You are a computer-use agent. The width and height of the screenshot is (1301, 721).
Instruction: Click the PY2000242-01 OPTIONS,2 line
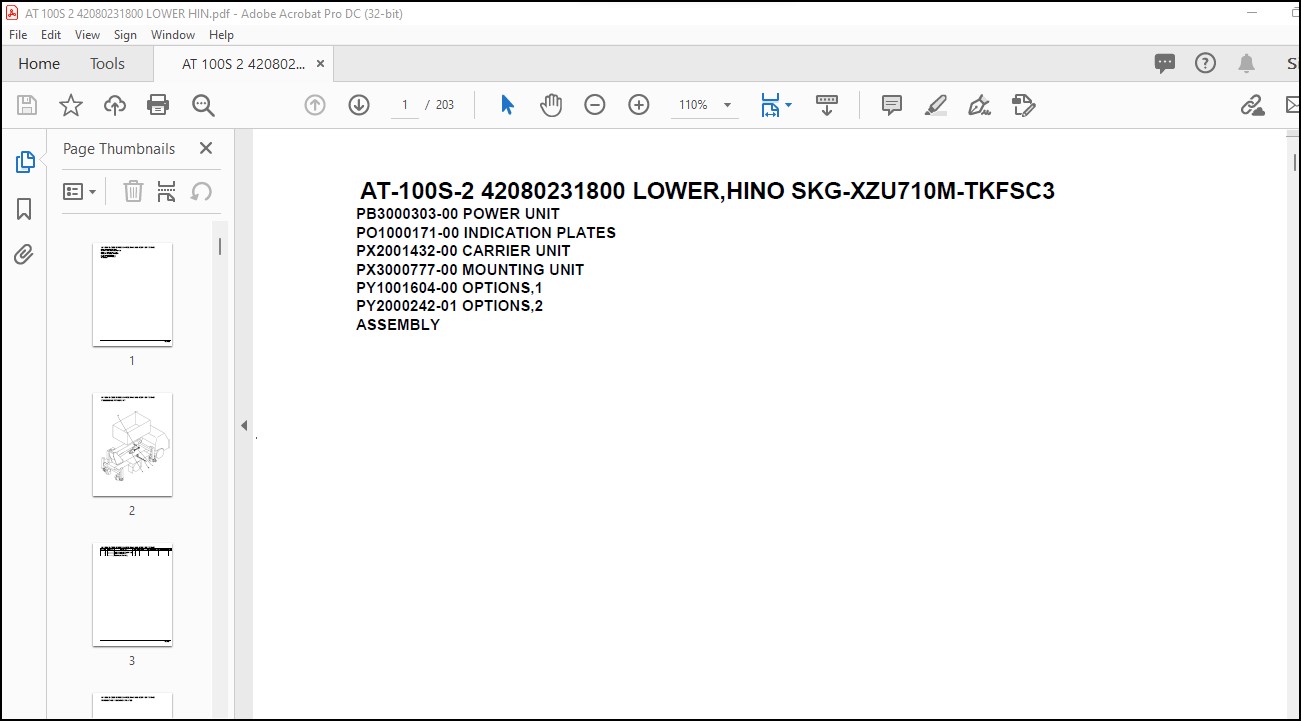coord(450,306)
